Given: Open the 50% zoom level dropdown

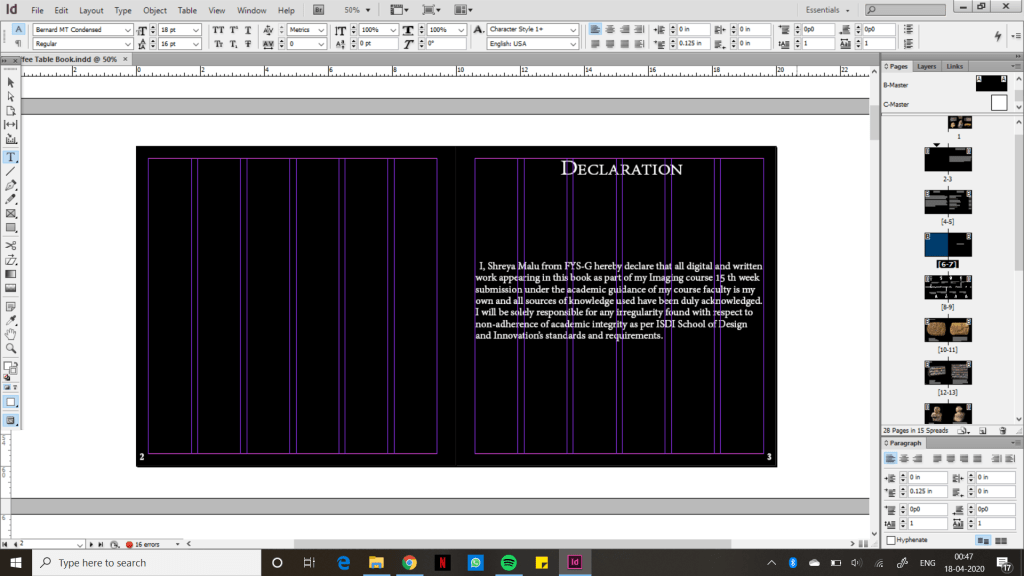Looking at the screenshot, I should [359, 10].
